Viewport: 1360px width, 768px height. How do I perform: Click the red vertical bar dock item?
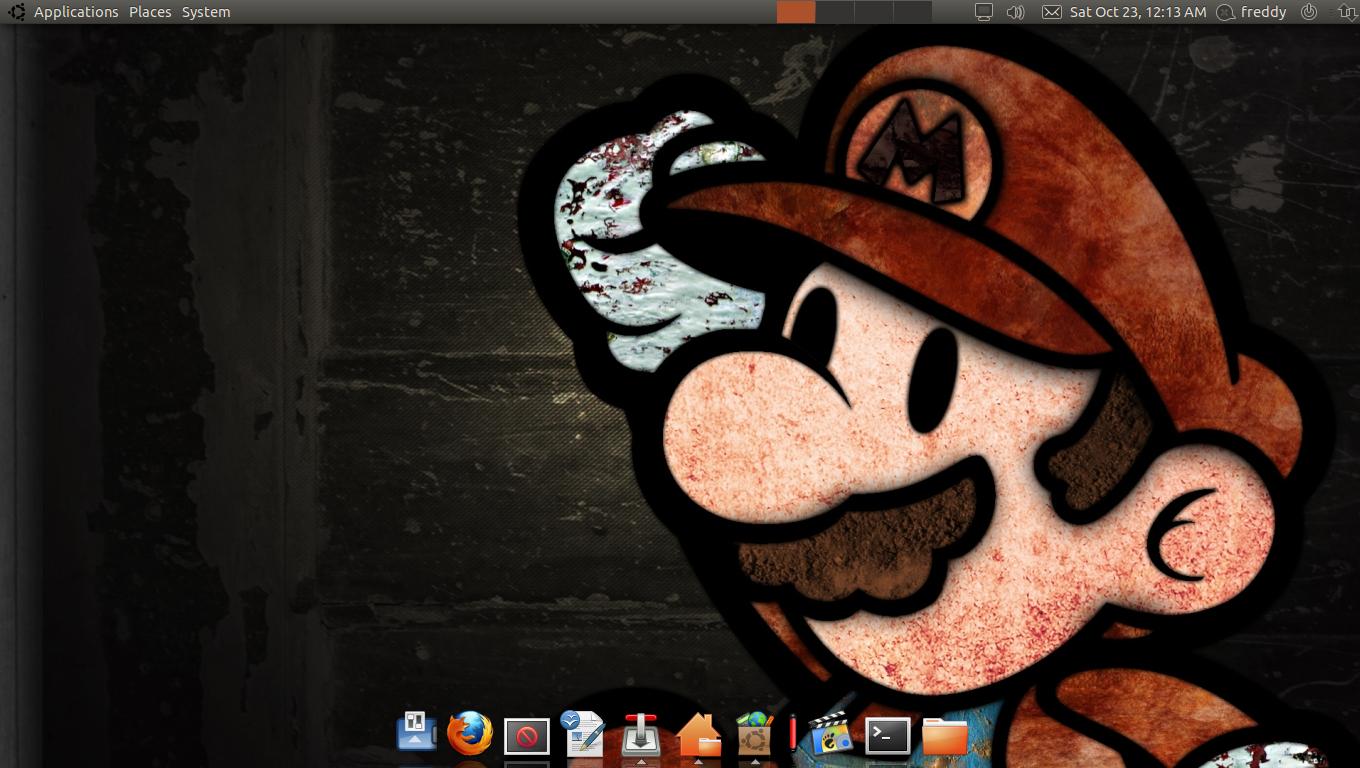(793, 733)
